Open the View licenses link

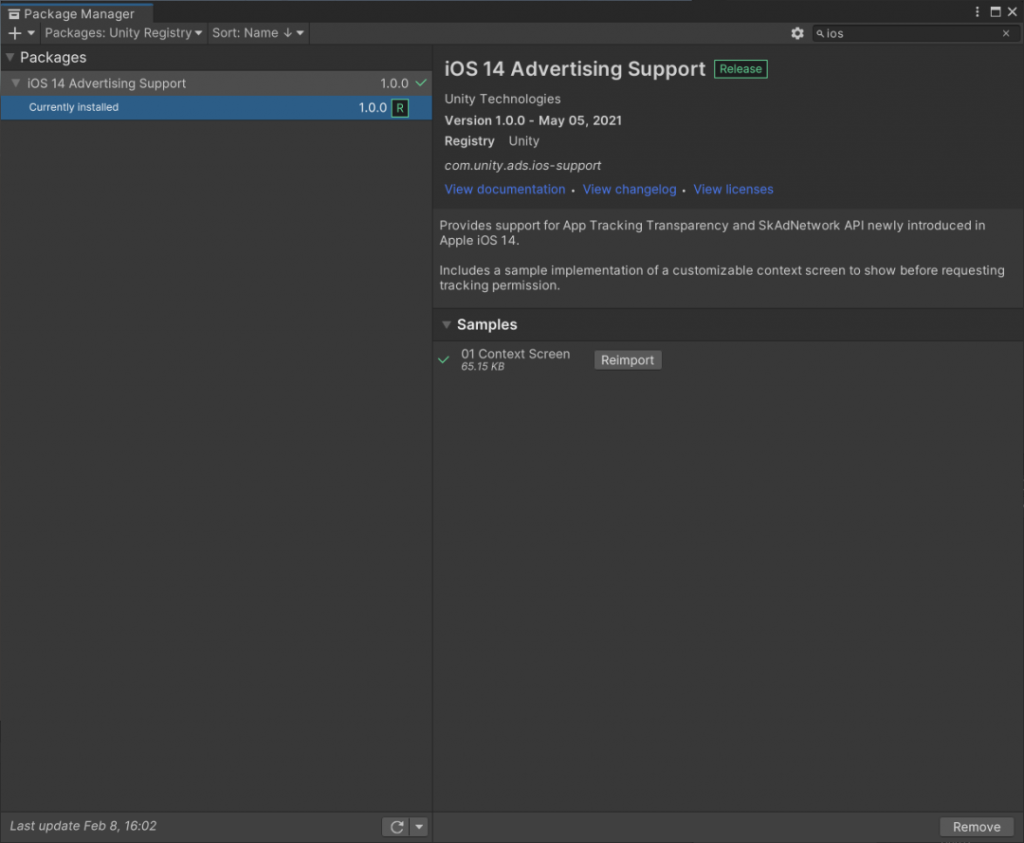pyautogui.click(x=733, y=189)
